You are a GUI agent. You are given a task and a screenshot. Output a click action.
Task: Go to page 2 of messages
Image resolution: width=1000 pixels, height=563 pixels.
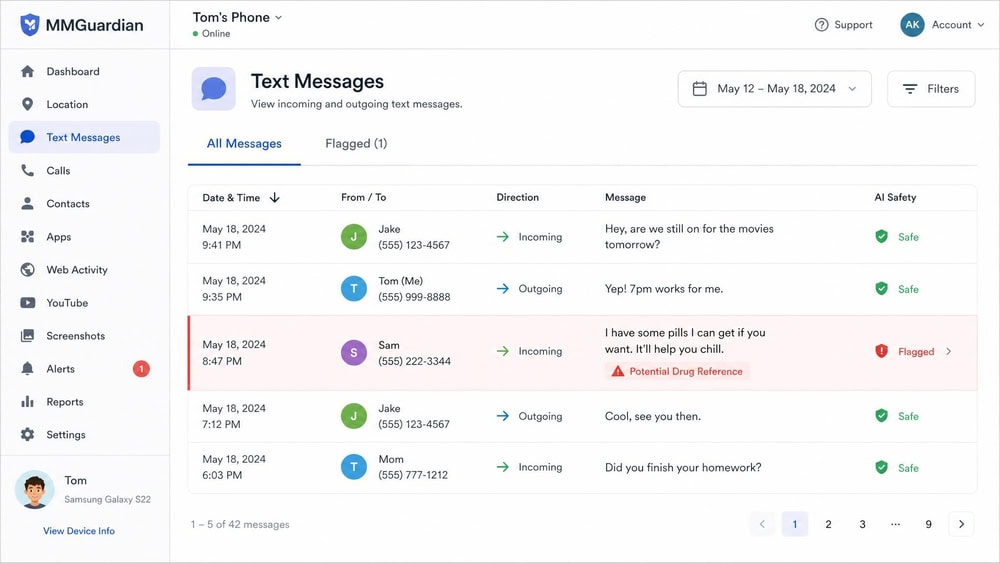click(828, 524)
